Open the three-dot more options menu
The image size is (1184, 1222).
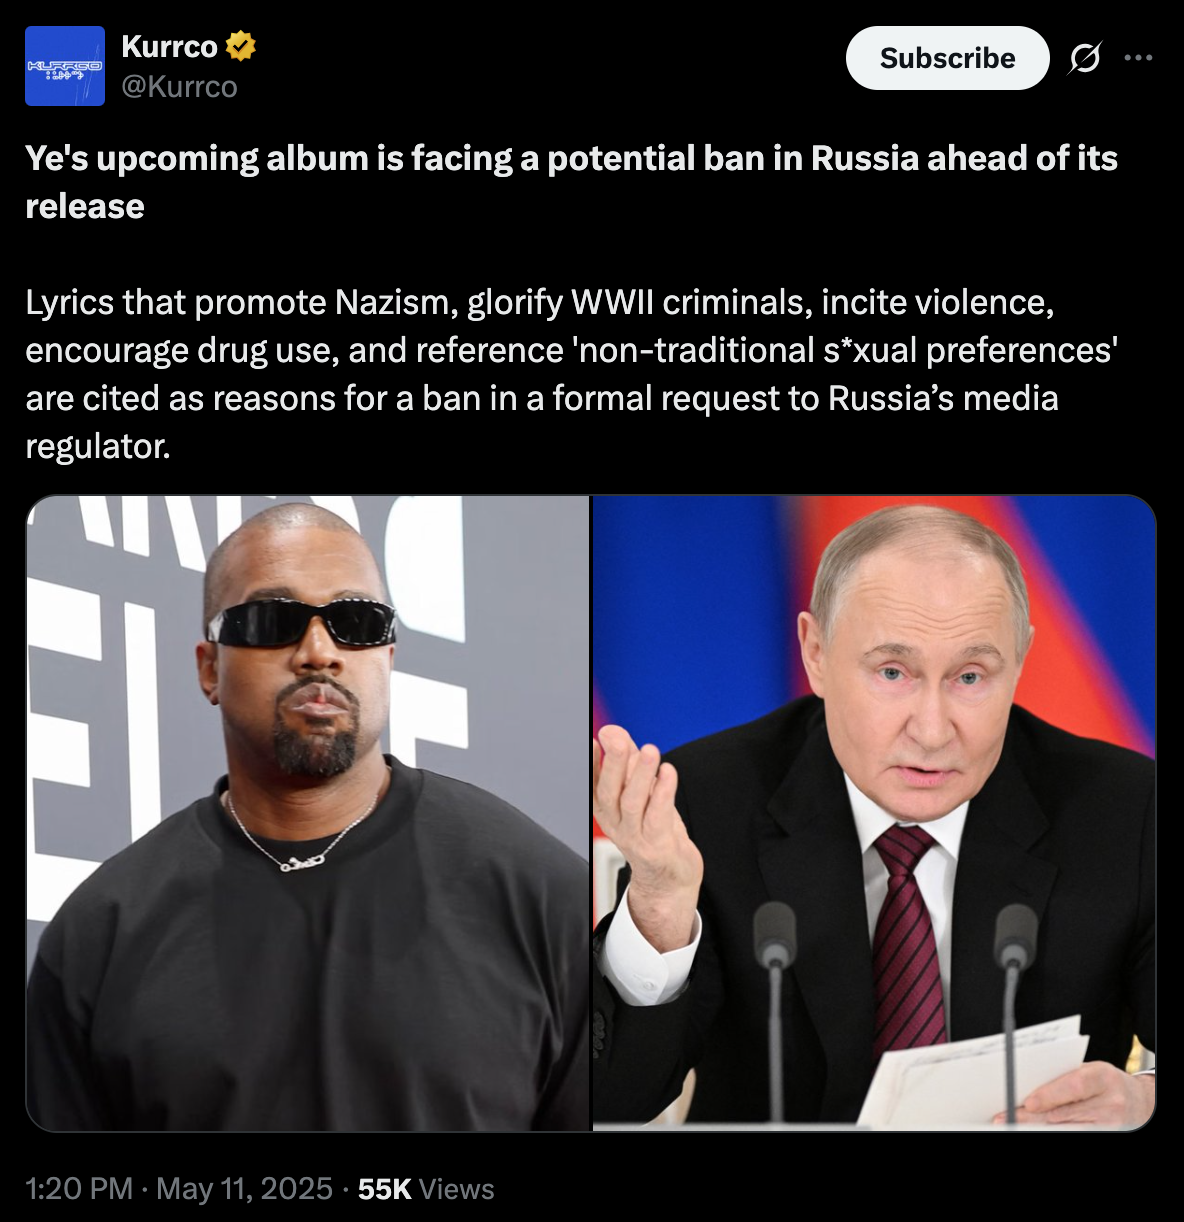[x=1138, y=58]
